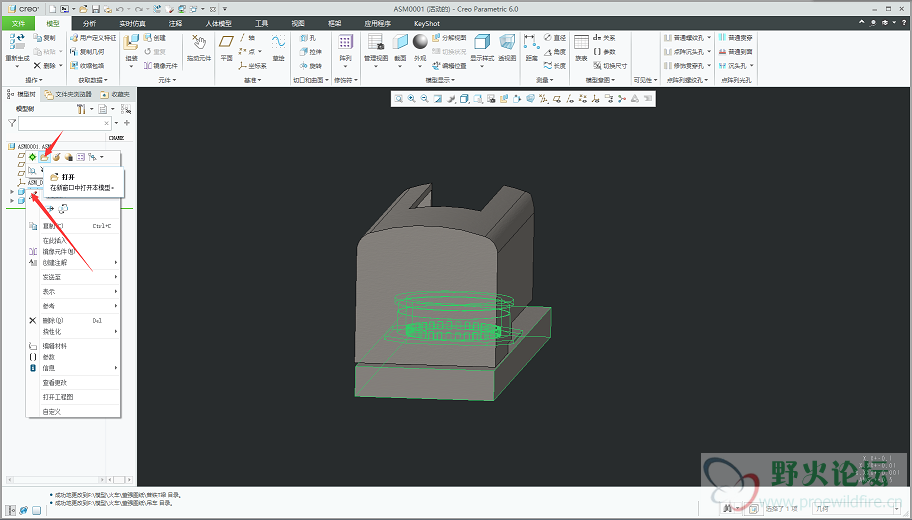912x520 pixels.
Task: Click the green Activate icon in mini toolbar
Action: pyautogui.click(x=33, y=157)
